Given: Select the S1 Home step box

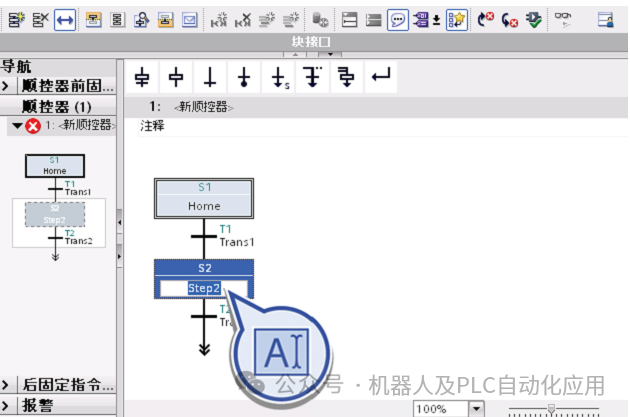Looking at the screenshot, I should click(204, 198).
